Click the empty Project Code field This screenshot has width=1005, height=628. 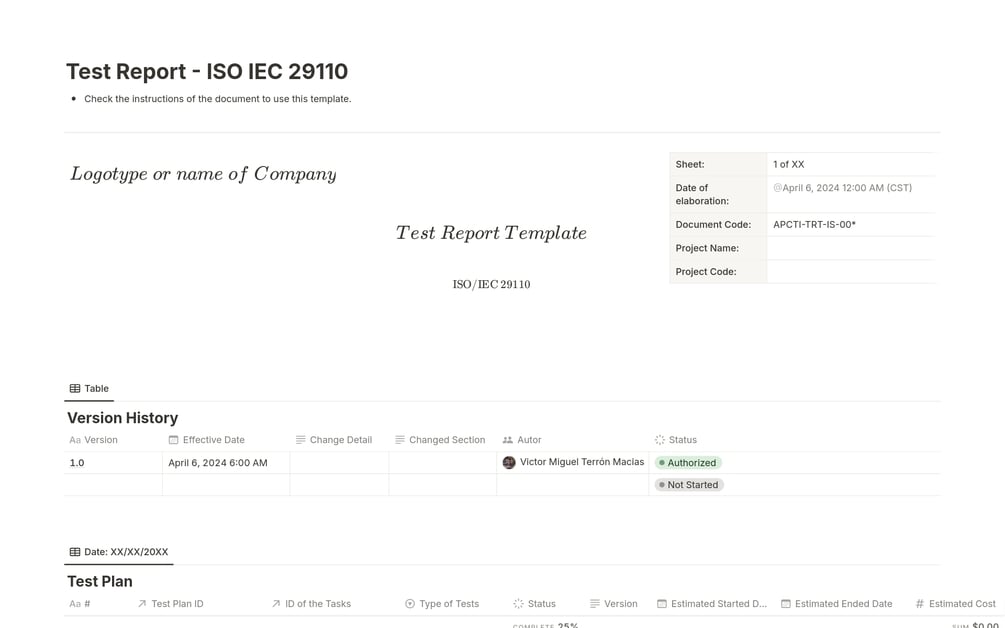[x=850, y=272]
